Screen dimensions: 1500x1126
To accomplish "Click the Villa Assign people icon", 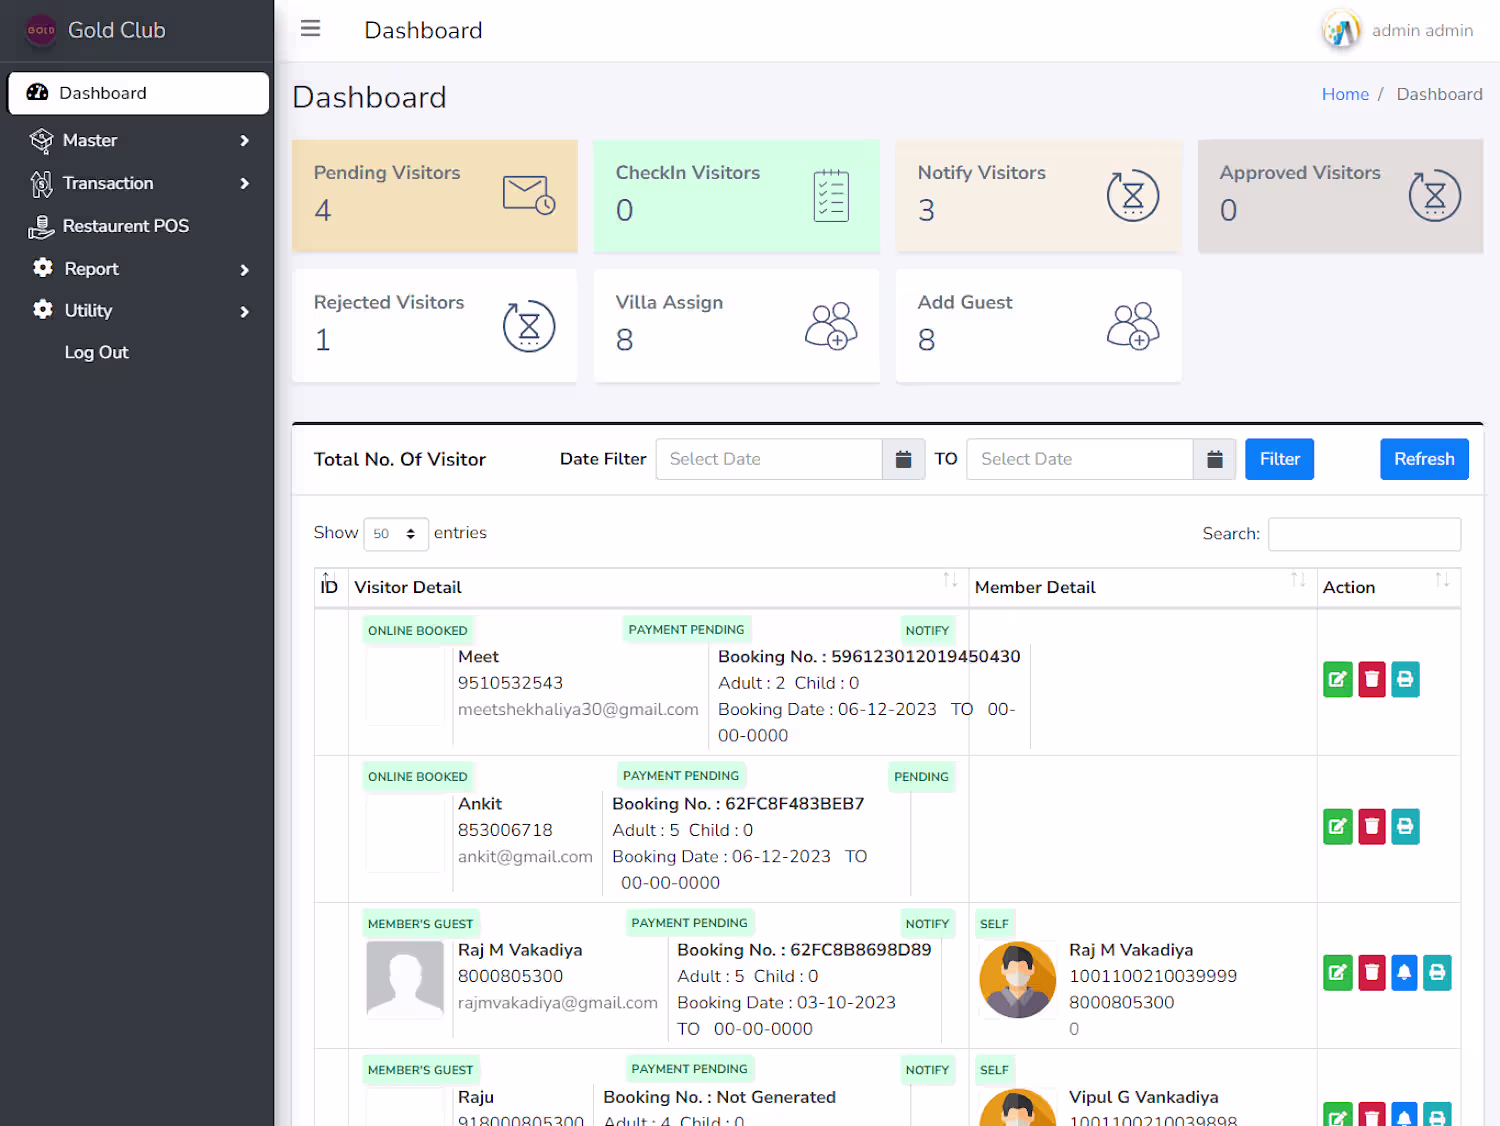I will click(x=831, y=325).
